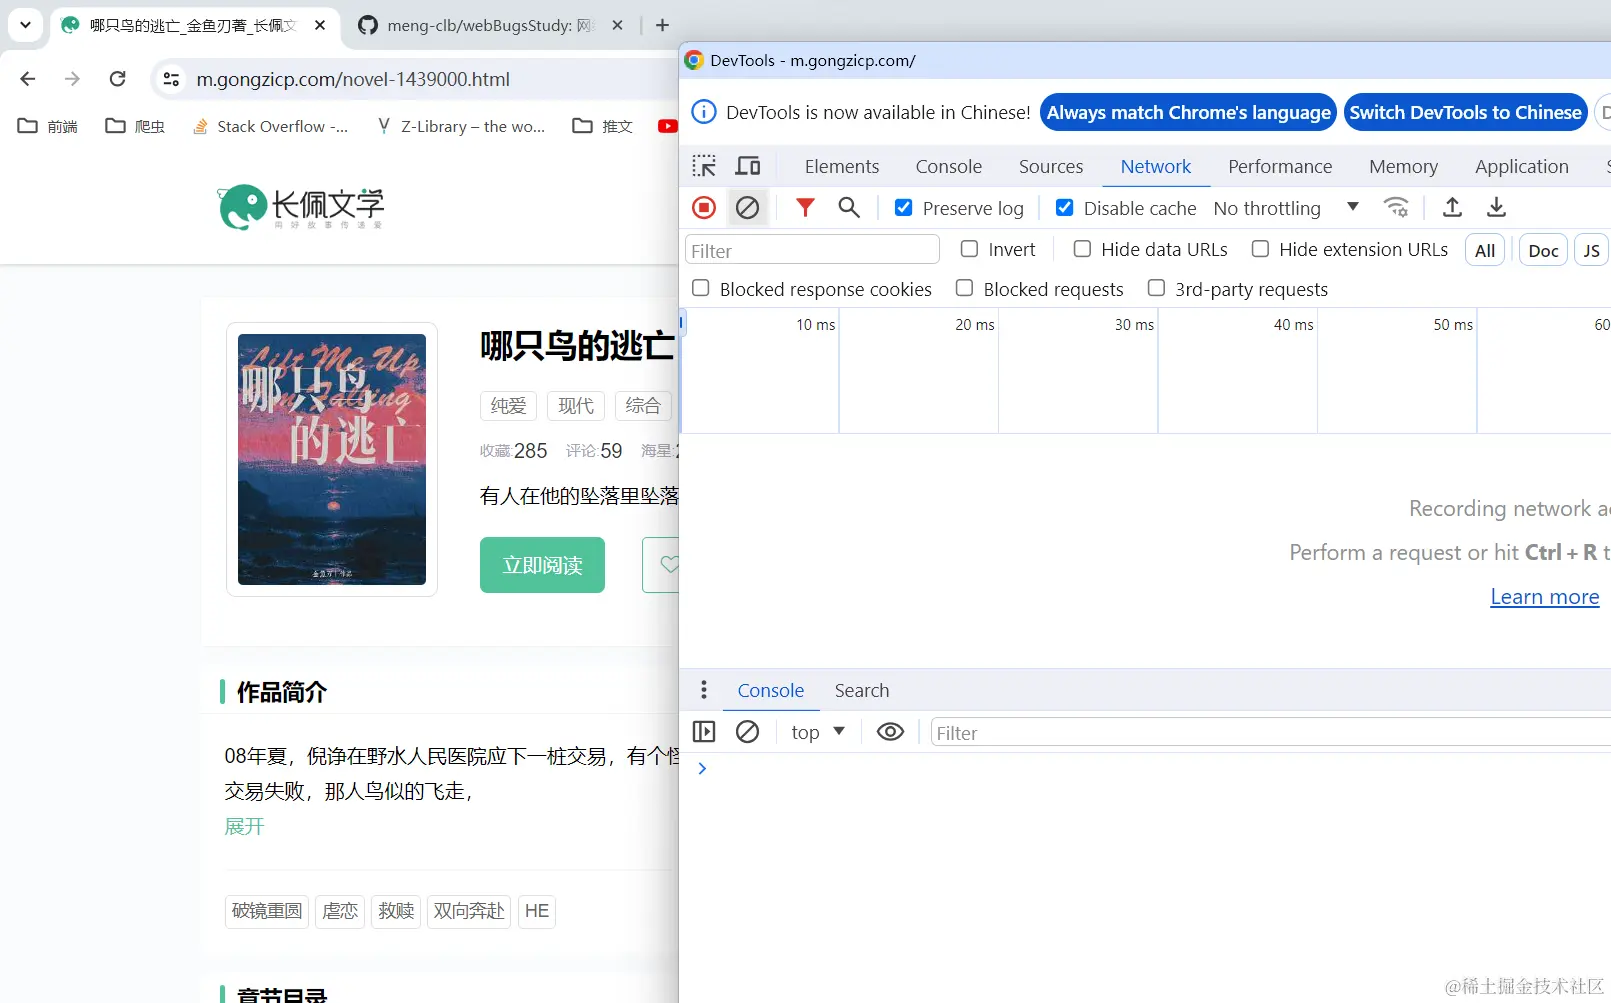Click the DevTools info notice icon
Screen dimensions: 1611x1003
tap(704, 112)
